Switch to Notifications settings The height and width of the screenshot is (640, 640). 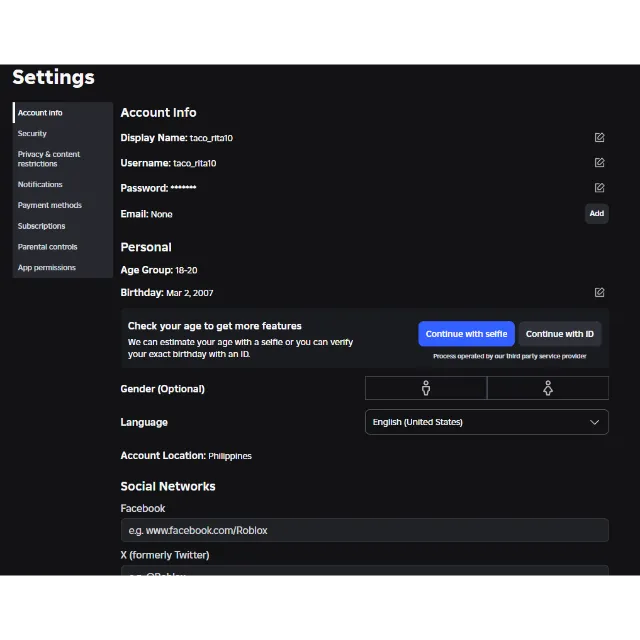click(x=40, y=184)
